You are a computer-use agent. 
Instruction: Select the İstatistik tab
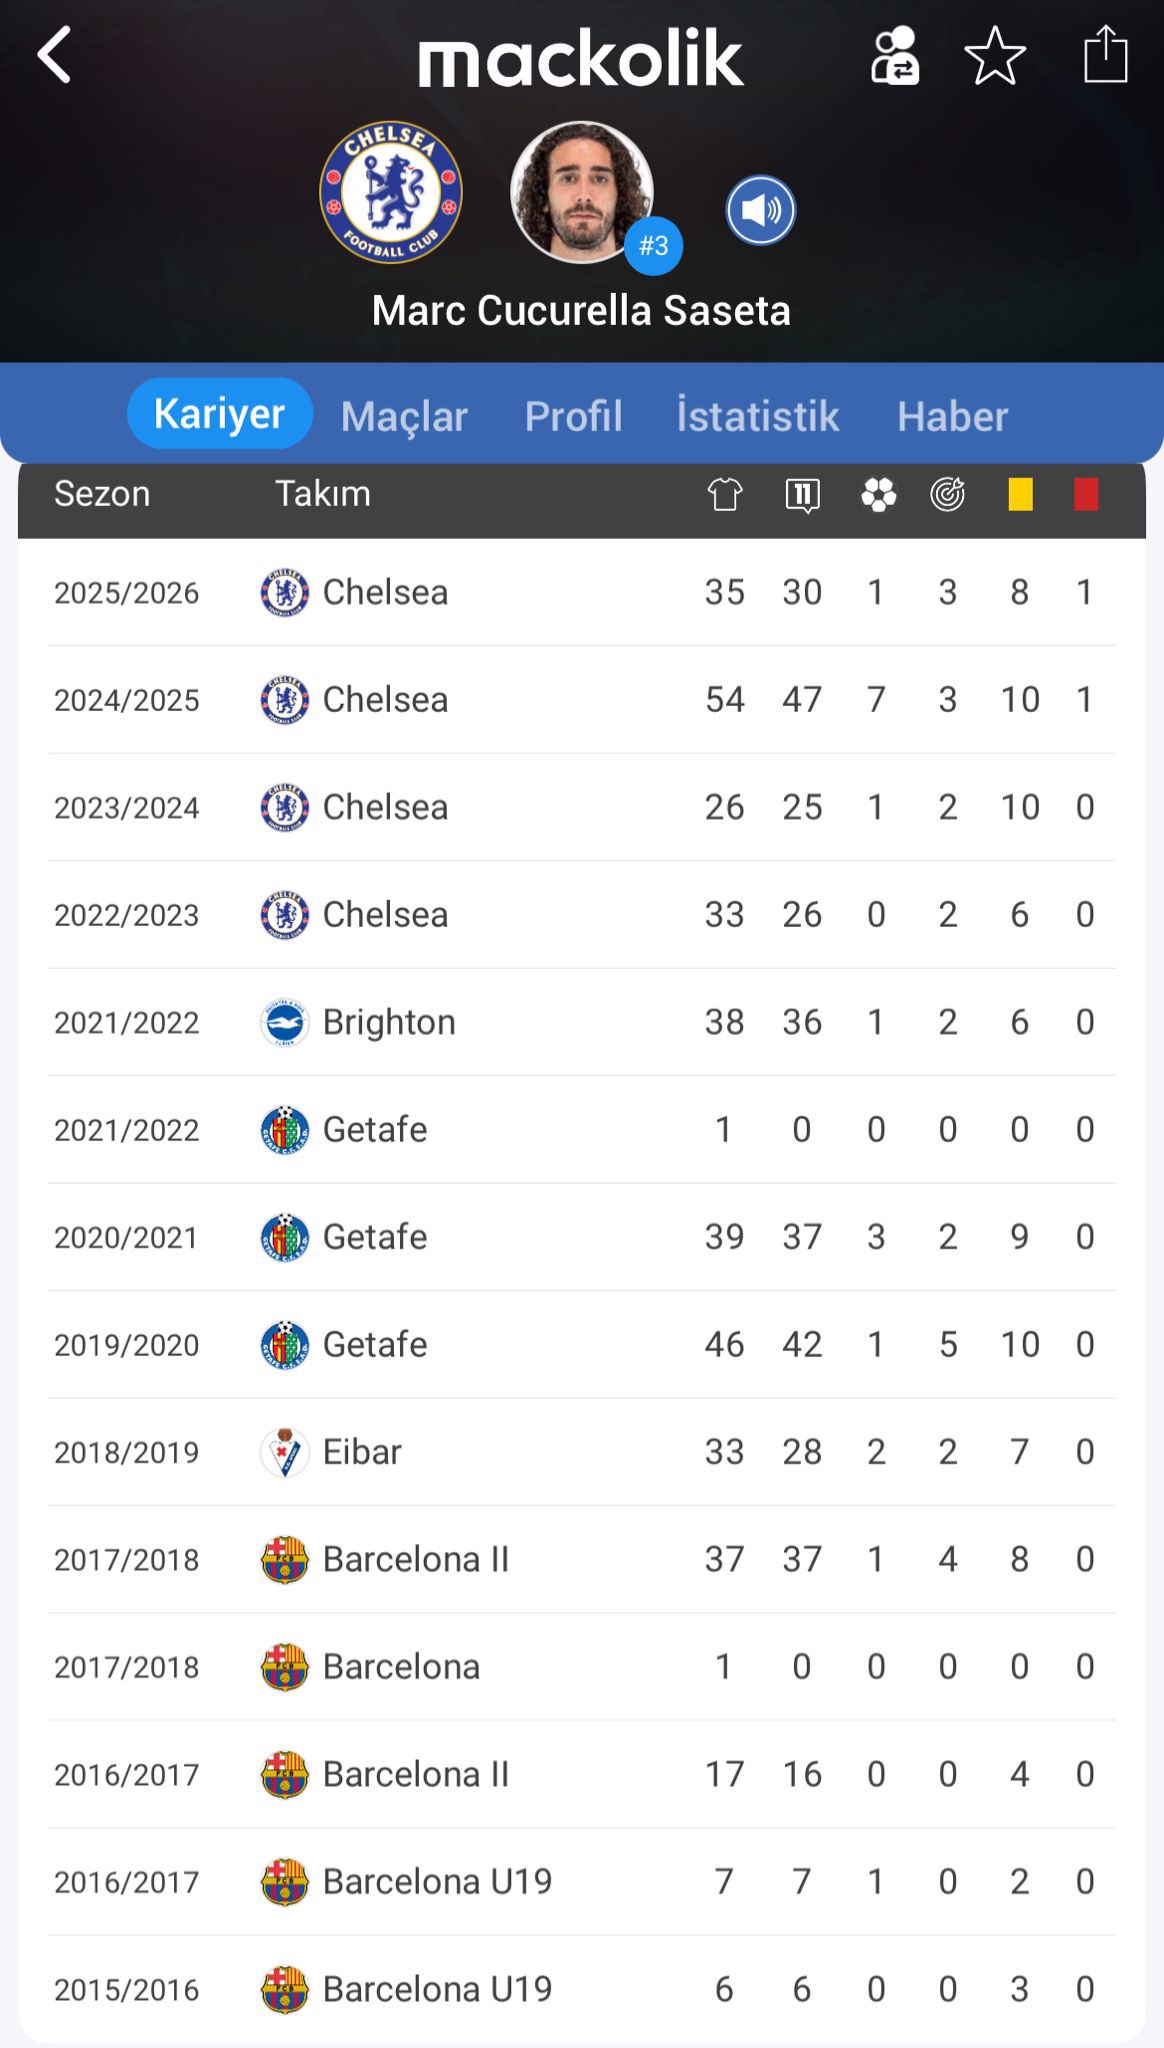[x=758, y=416]
